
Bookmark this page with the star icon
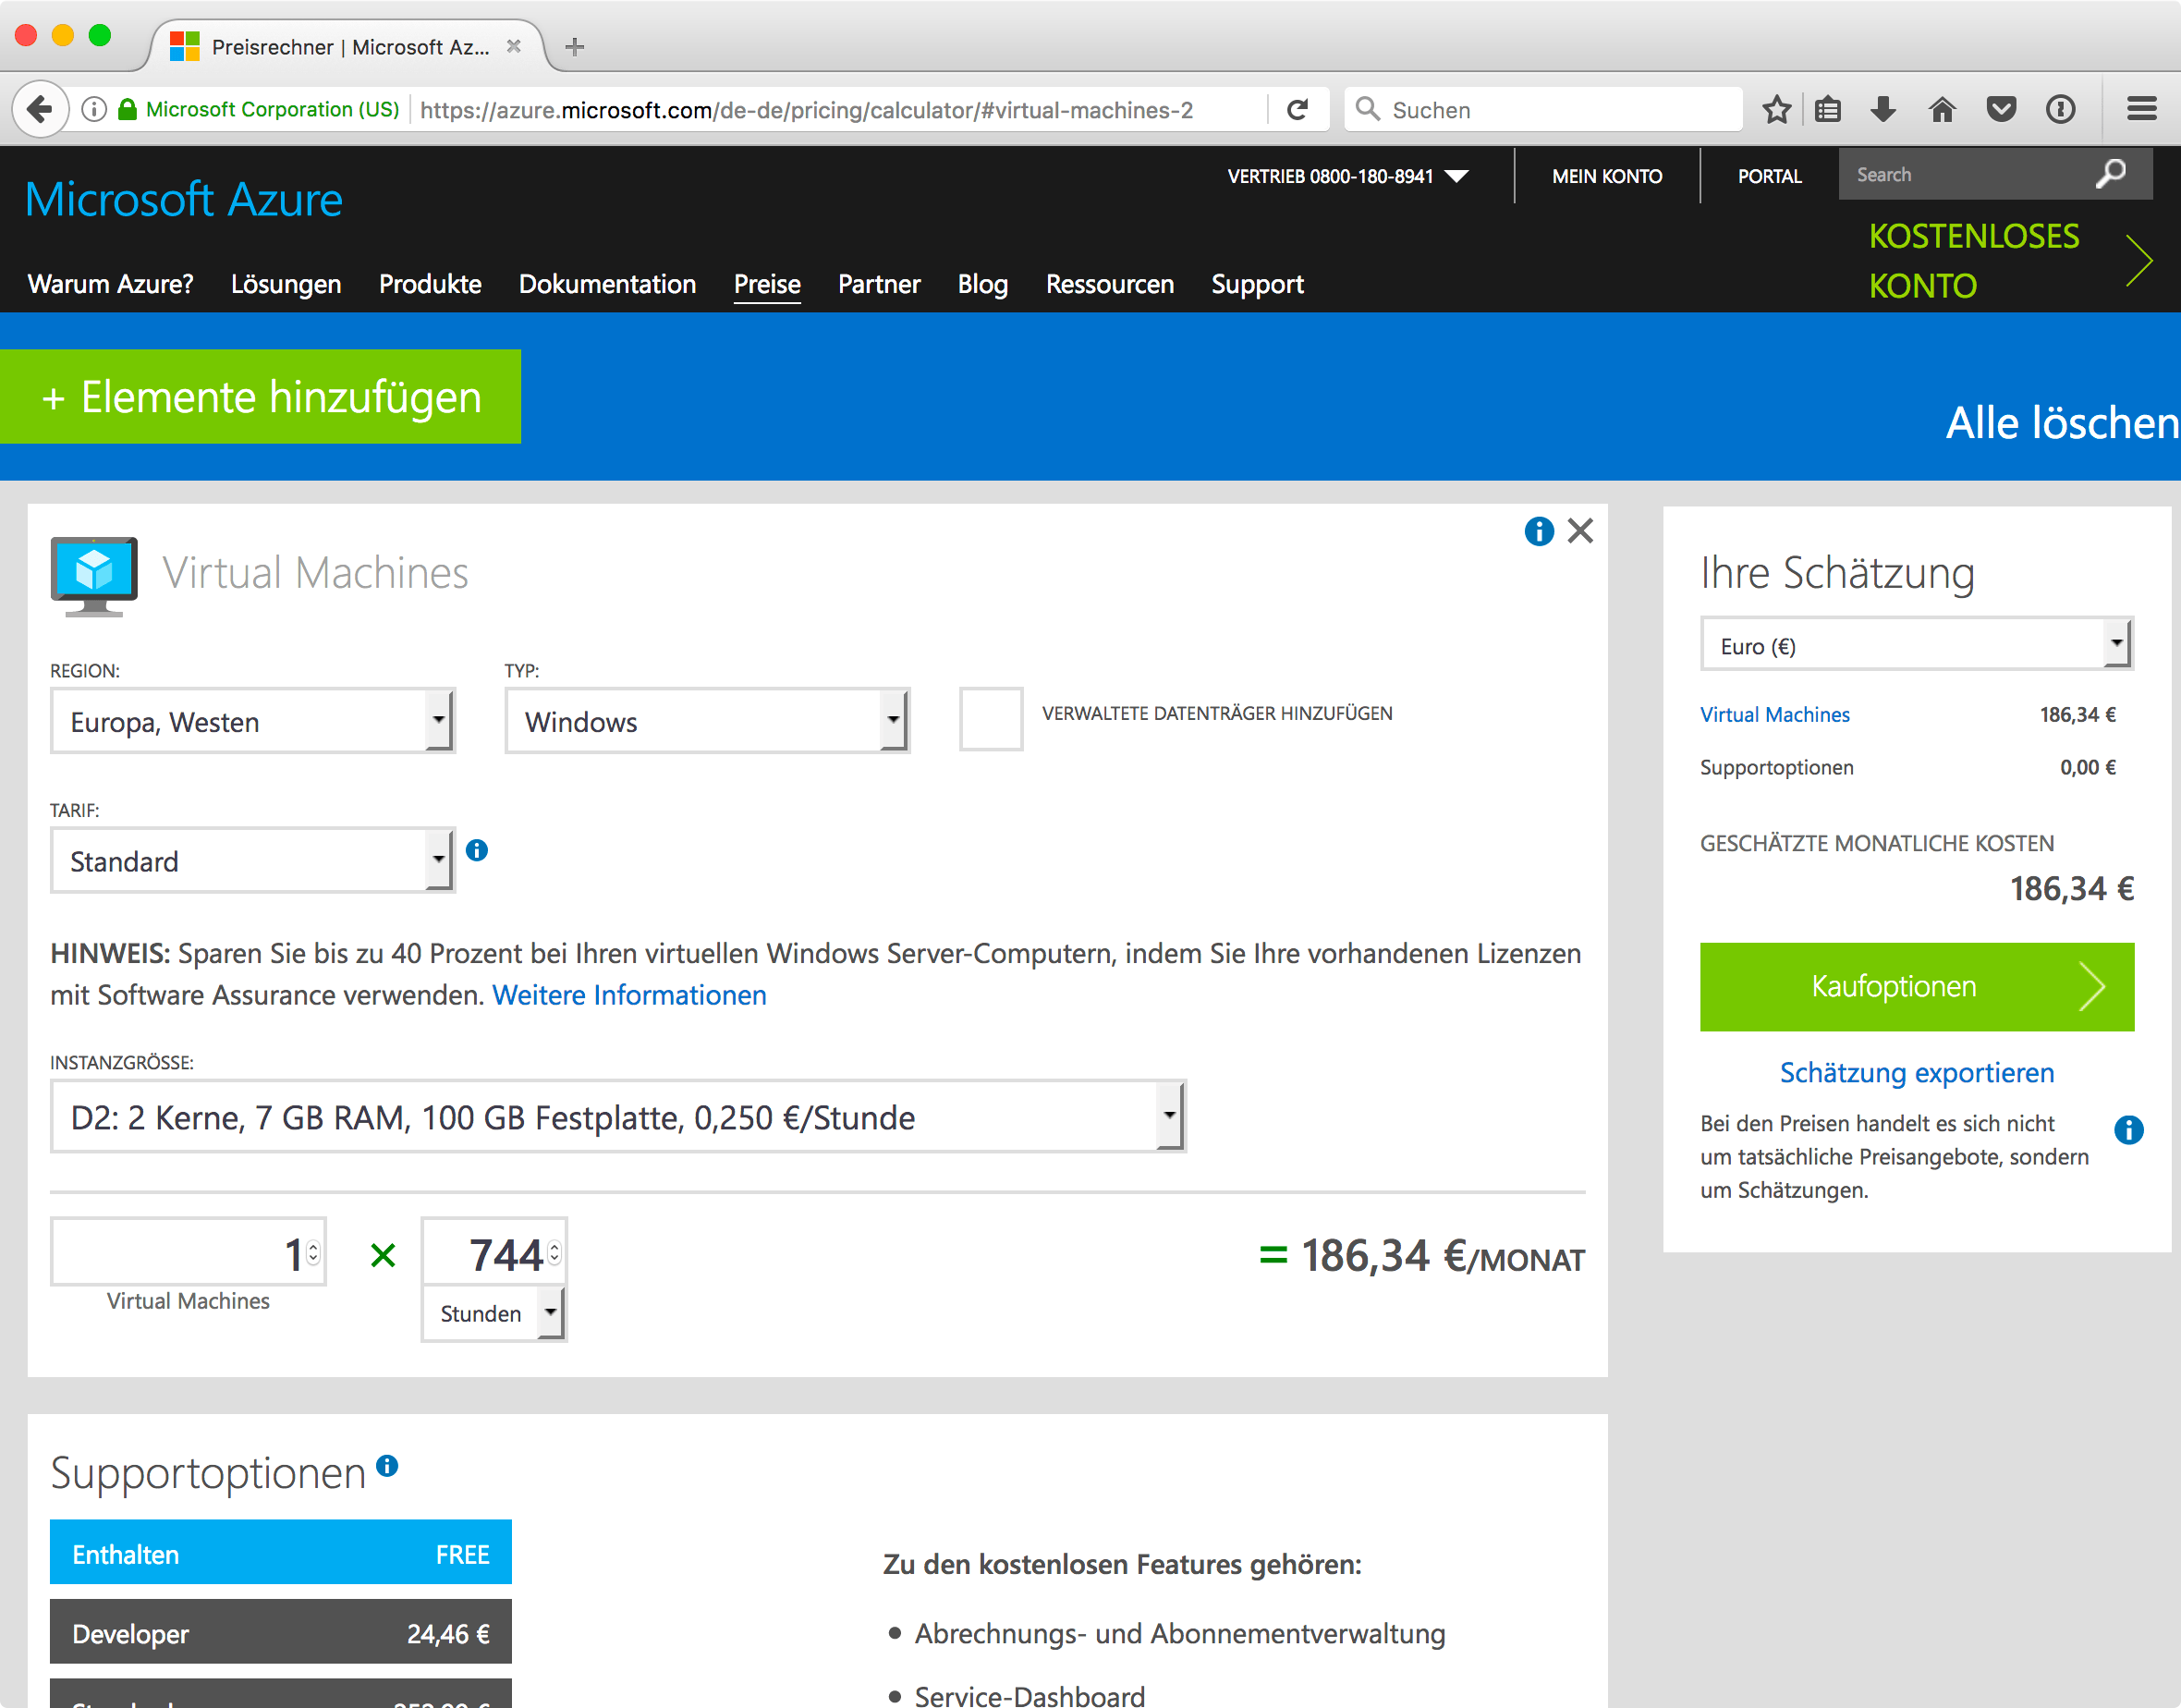(1776, 109)
